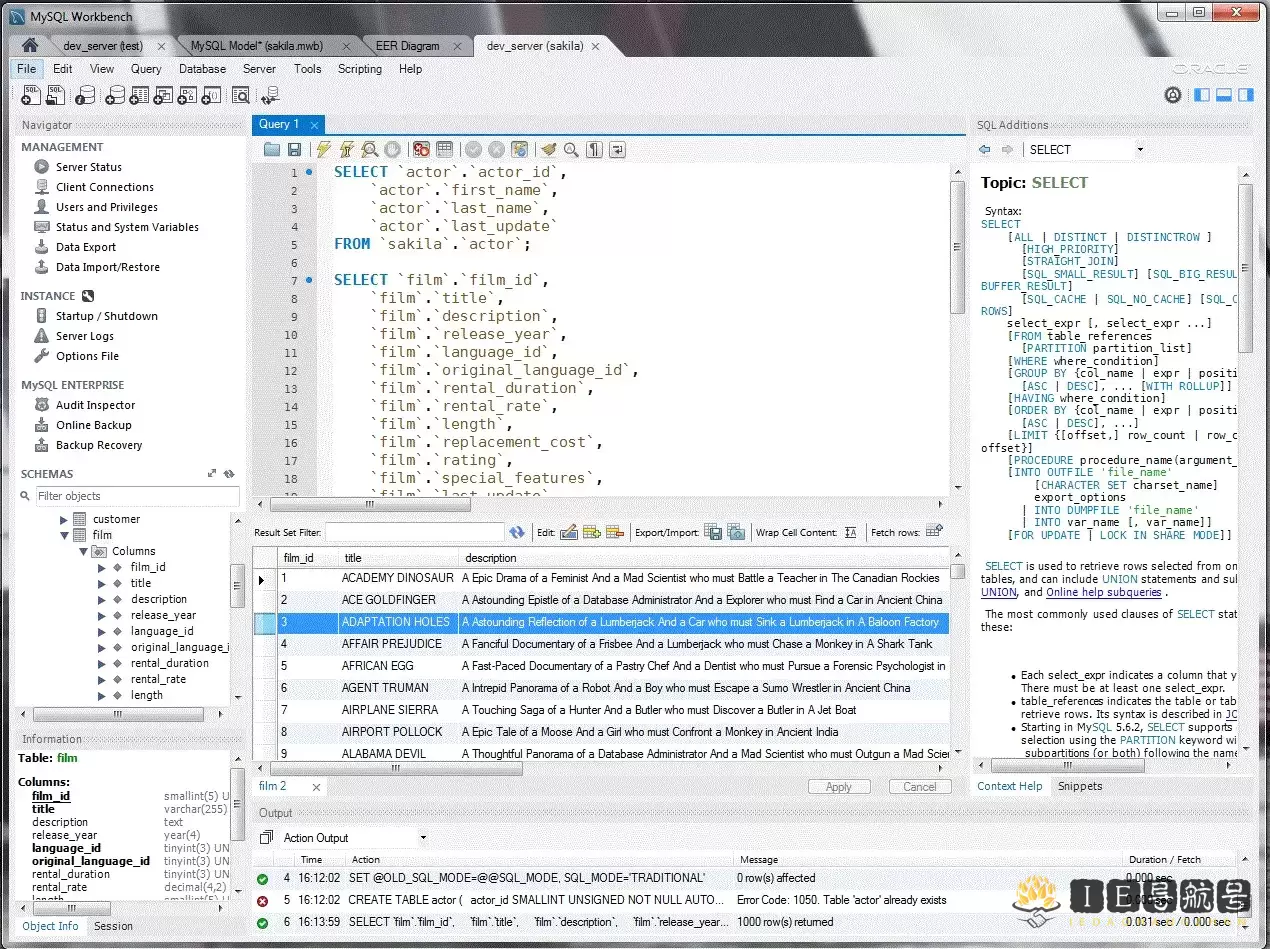
Task: Open the Online help subqueries link
Action: 1104,592
